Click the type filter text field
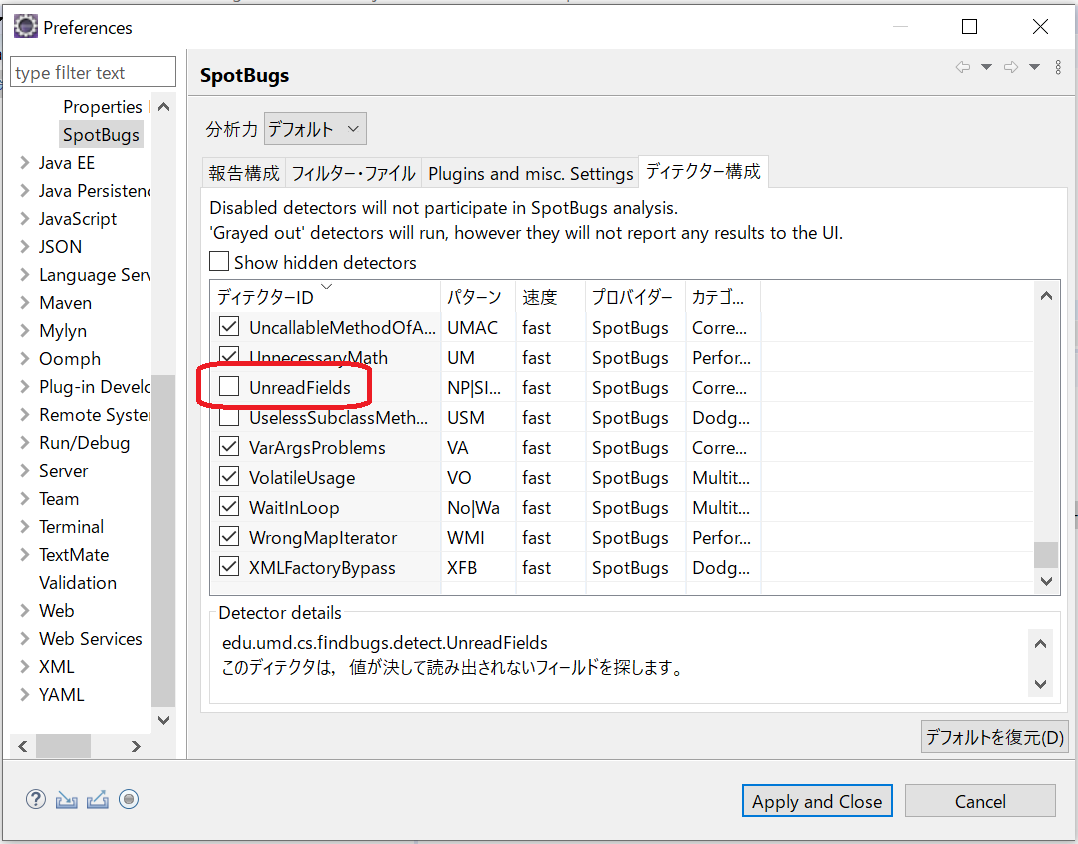 92,71
